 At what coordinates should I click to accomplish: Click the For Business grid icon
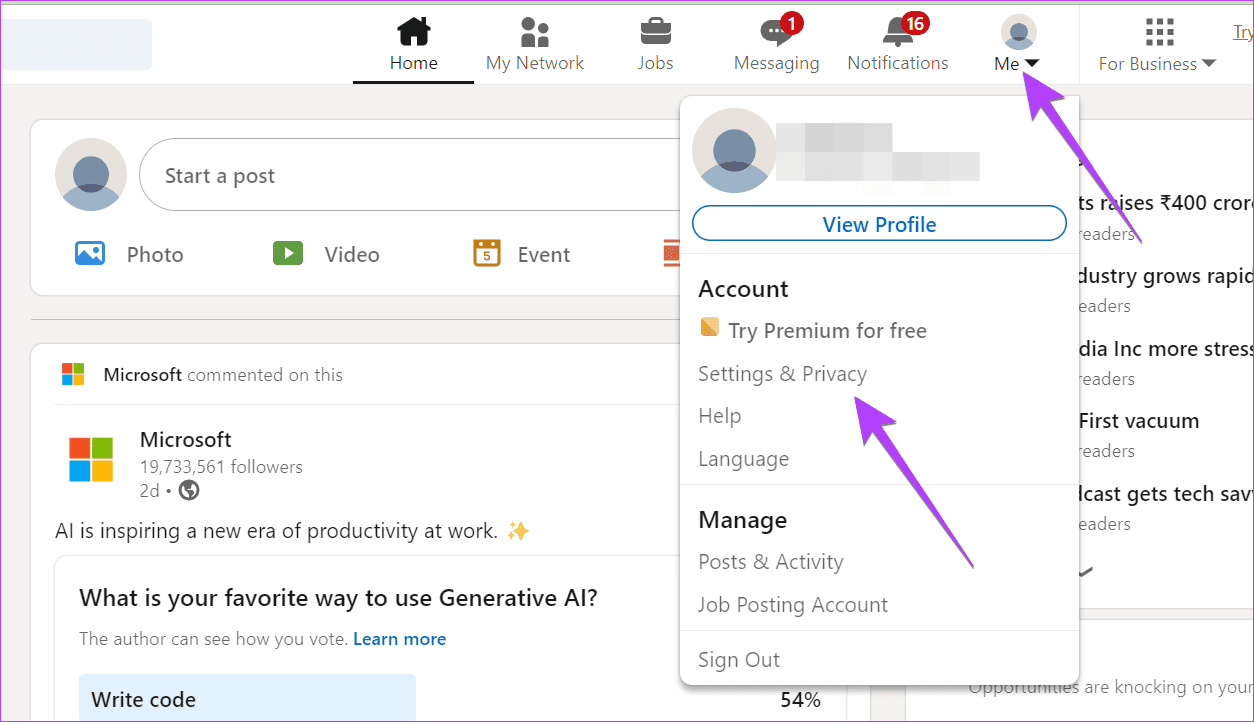pyautogui.click(x=1159, y=32)
